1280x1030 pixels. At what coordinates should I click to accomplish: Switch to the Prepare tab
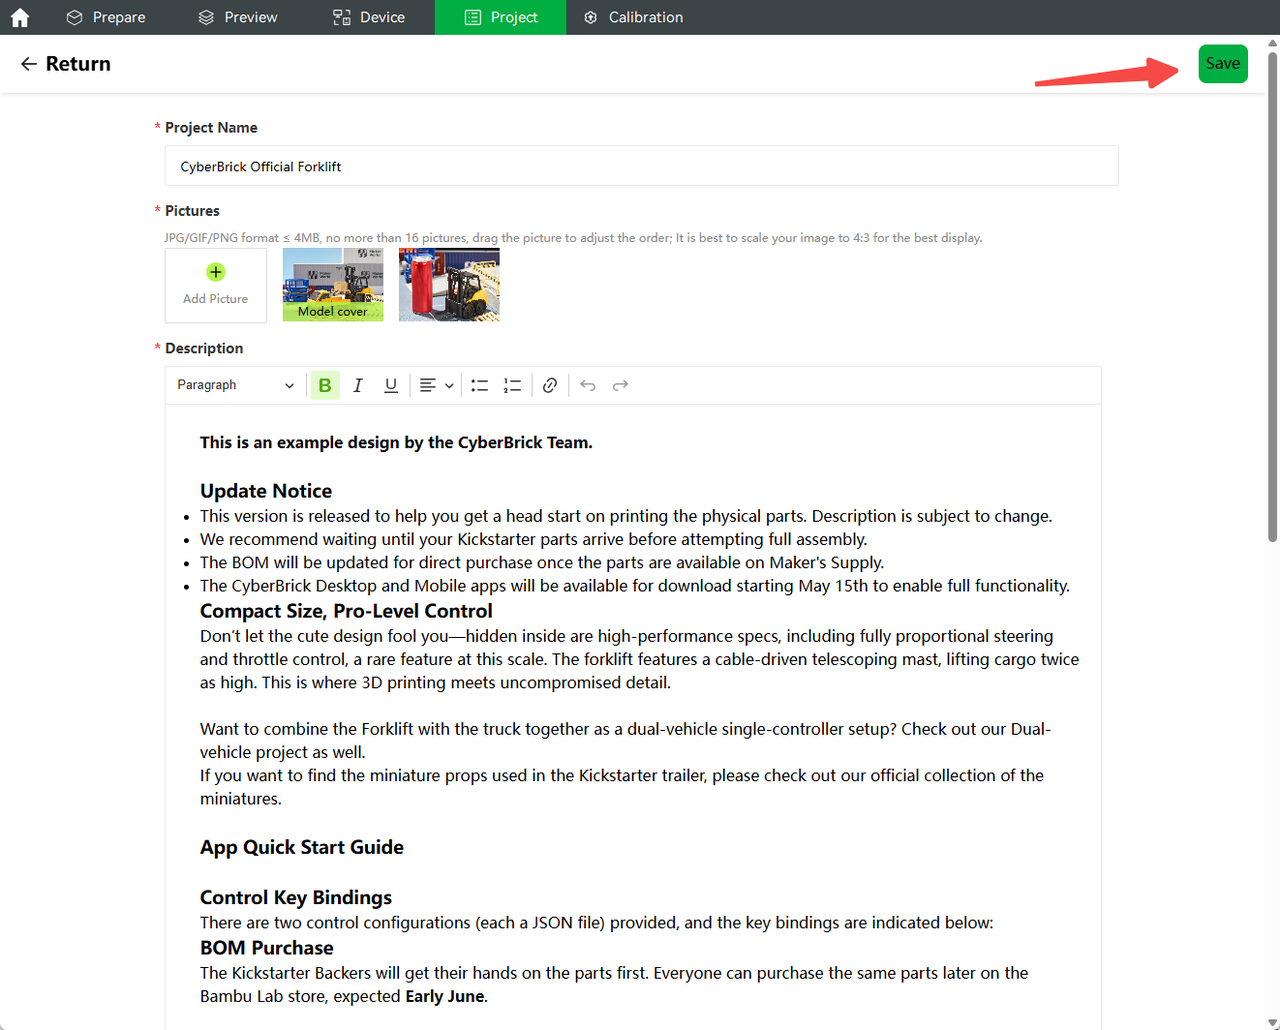(105, 17)
